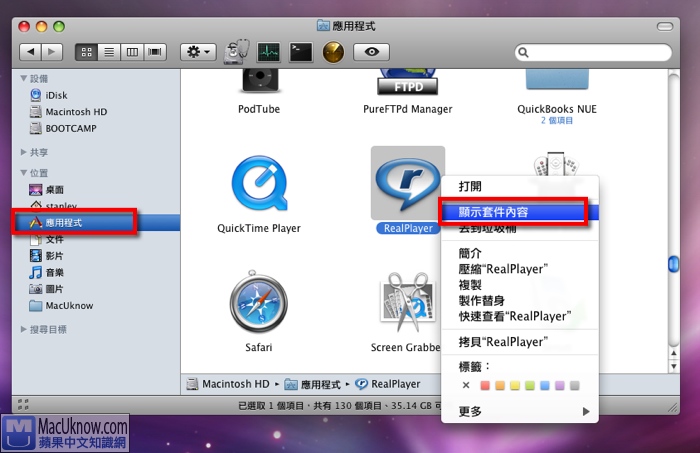This screenshot has height=453, width=700.
Task: Choose 簡介 in the context menu
Action: (520, 253)
